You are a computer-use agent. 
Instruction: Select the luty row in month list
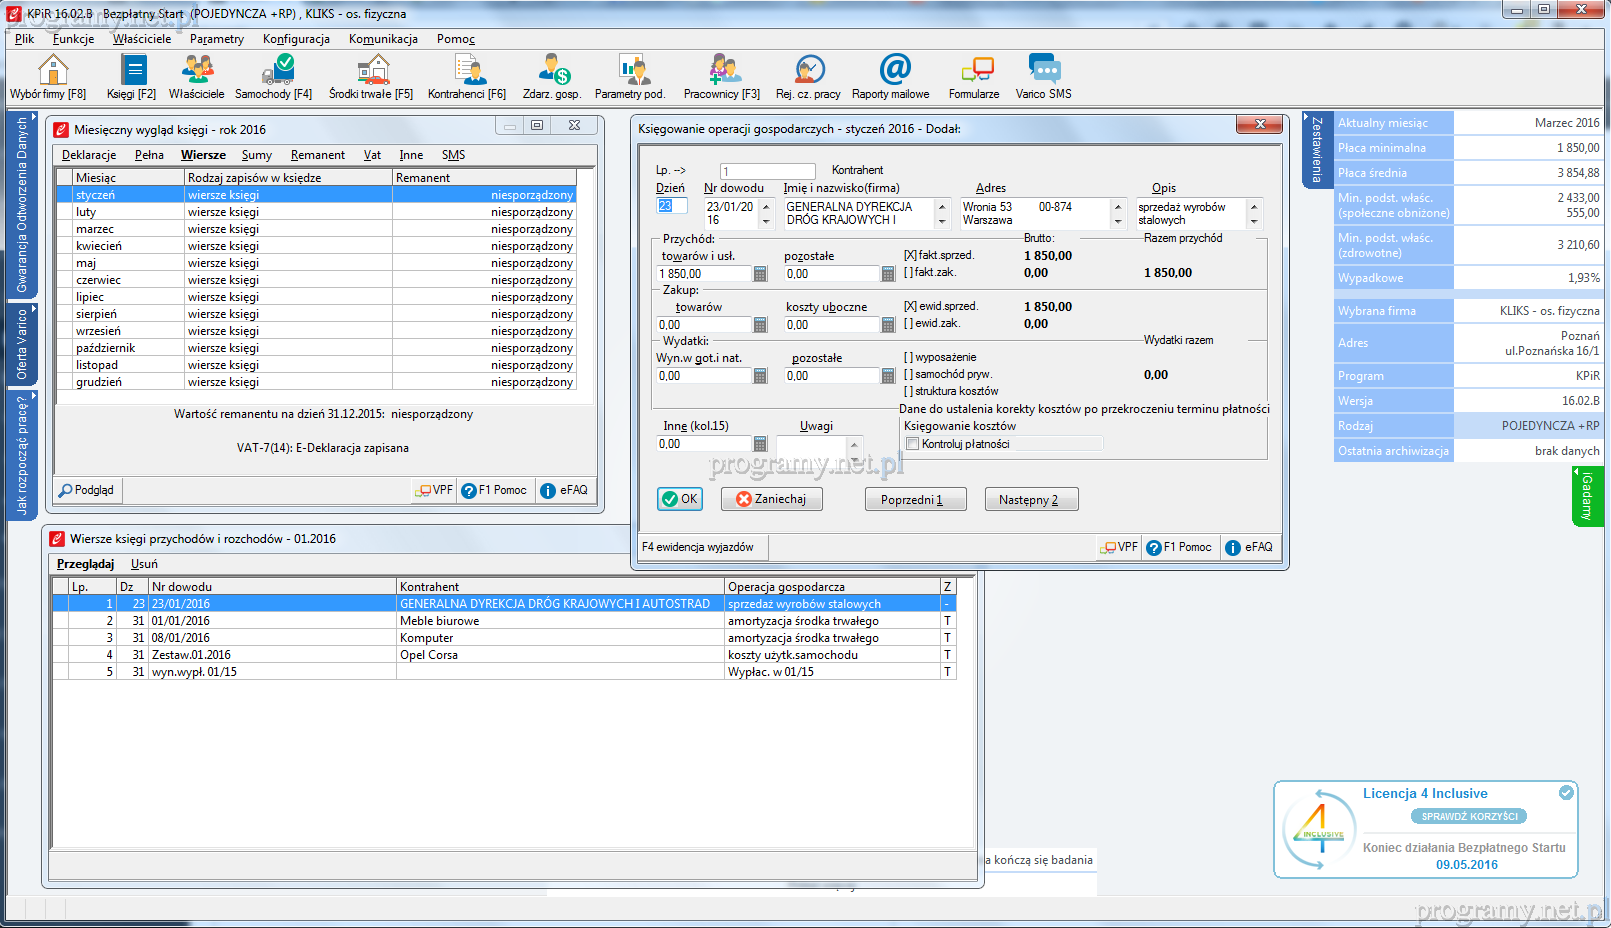click(x=86, y=212)
